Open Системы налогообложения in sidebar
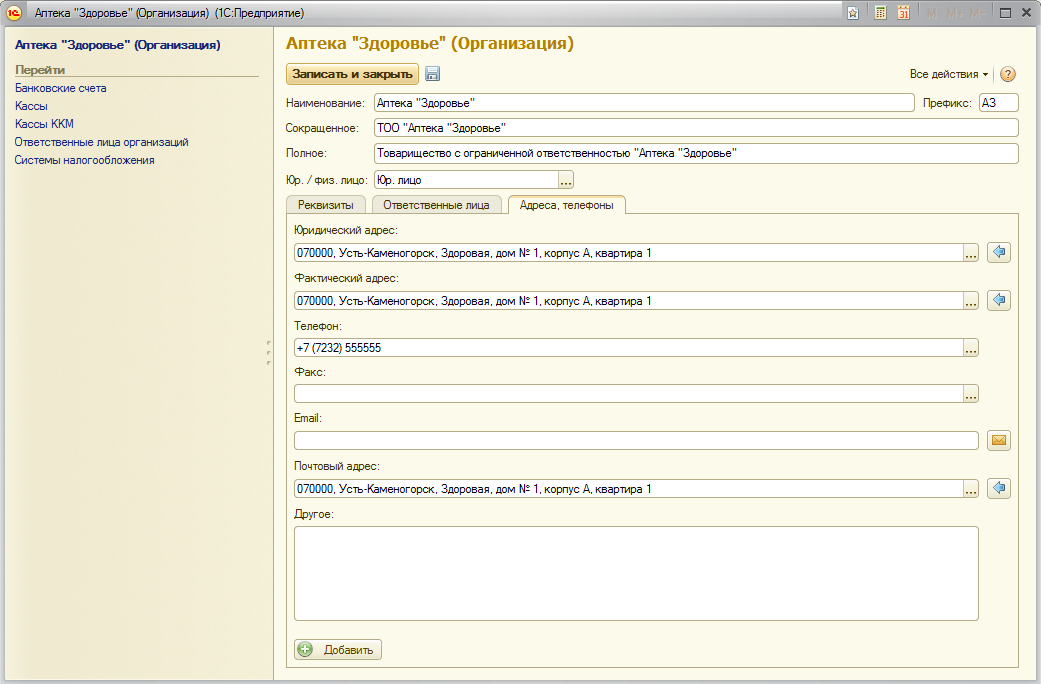Screen dimensions: 1041x684 click(x=84, y=160)
